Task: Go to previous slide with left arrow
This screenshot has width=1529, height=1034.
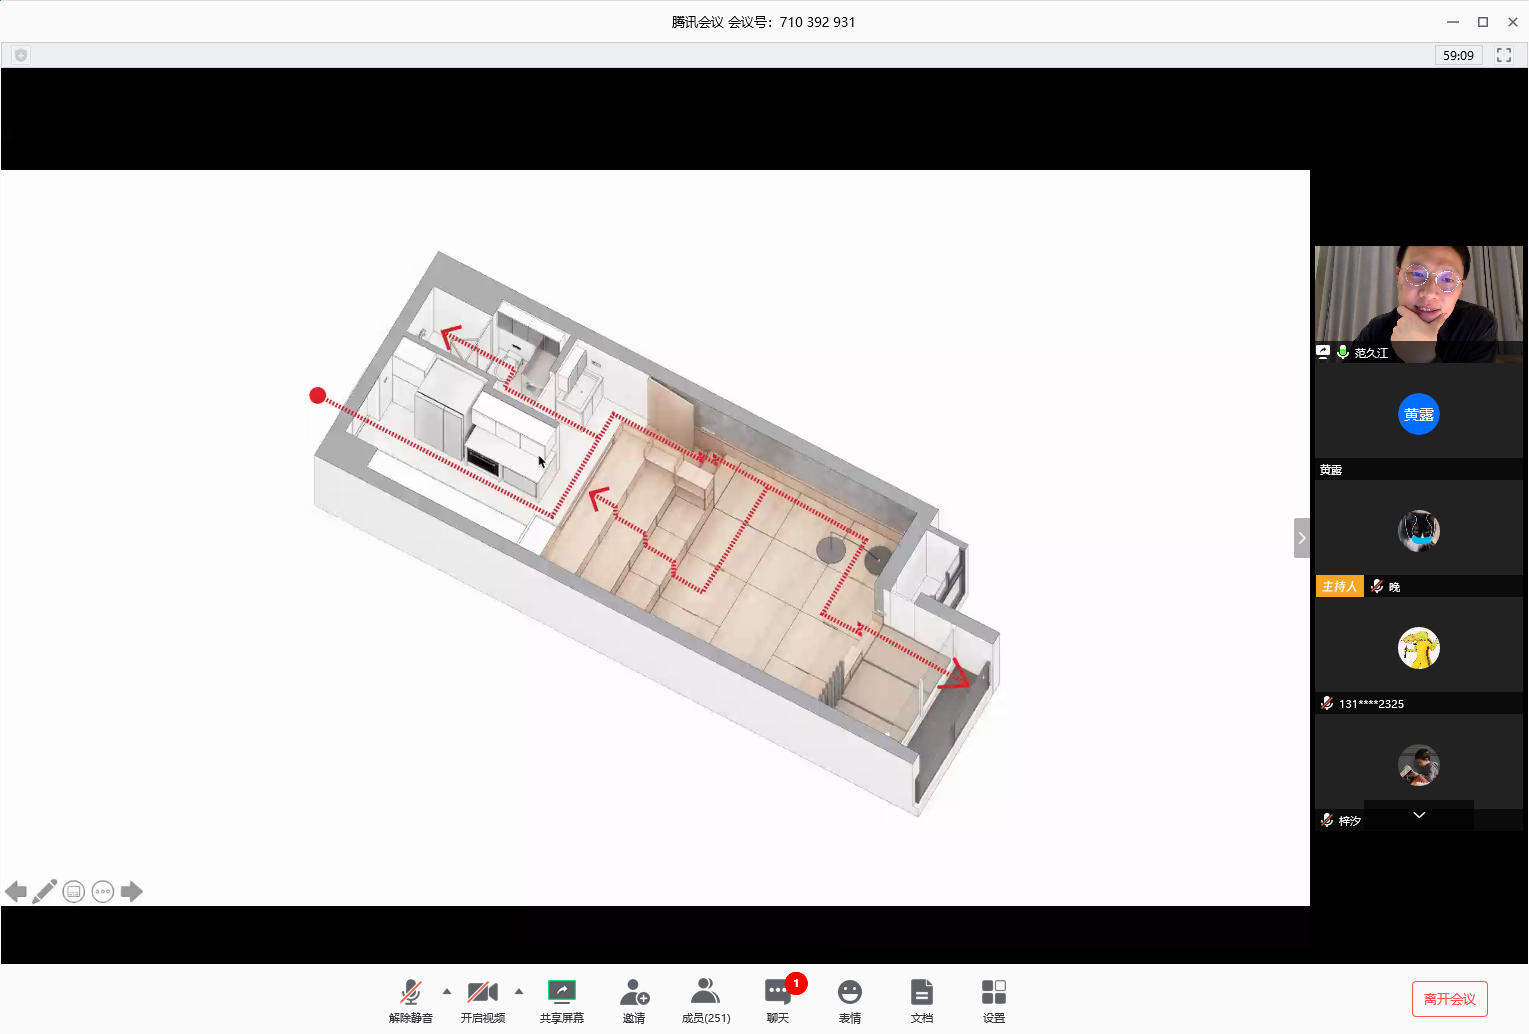Action: pos(16,891)
